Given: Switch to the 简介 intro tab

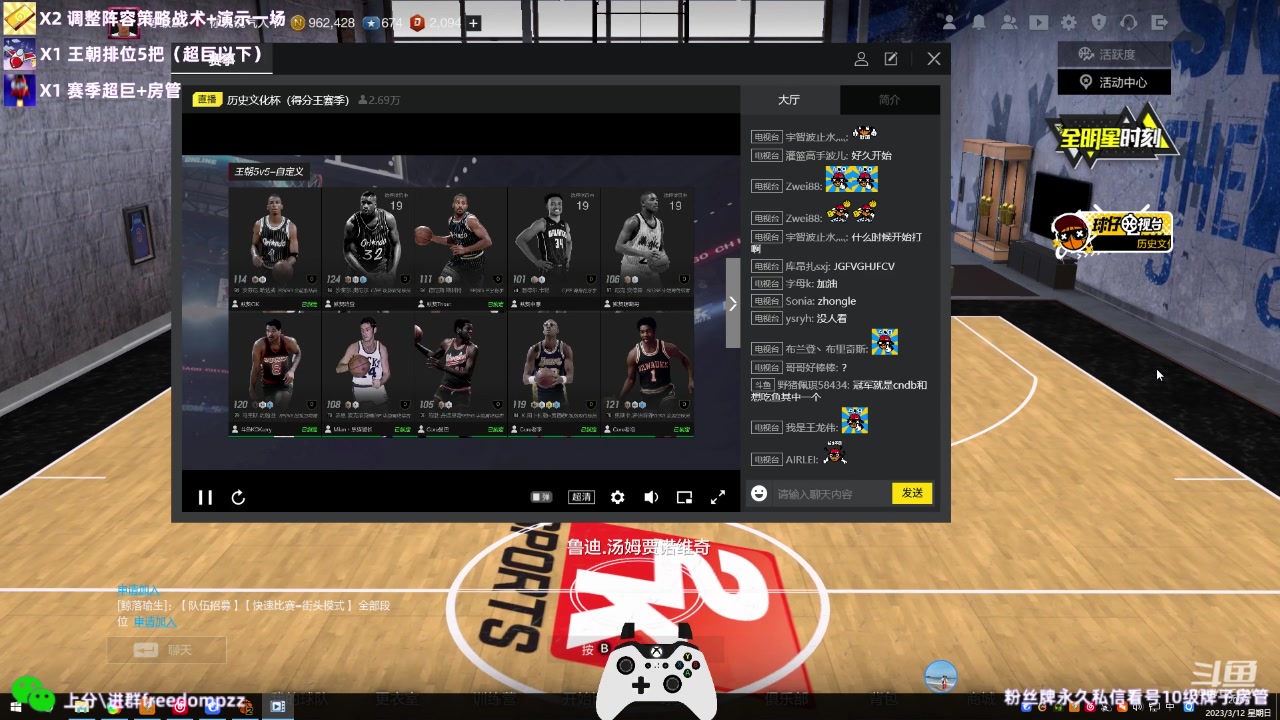Looking at the screenshot, I should [x=889, y=100].
